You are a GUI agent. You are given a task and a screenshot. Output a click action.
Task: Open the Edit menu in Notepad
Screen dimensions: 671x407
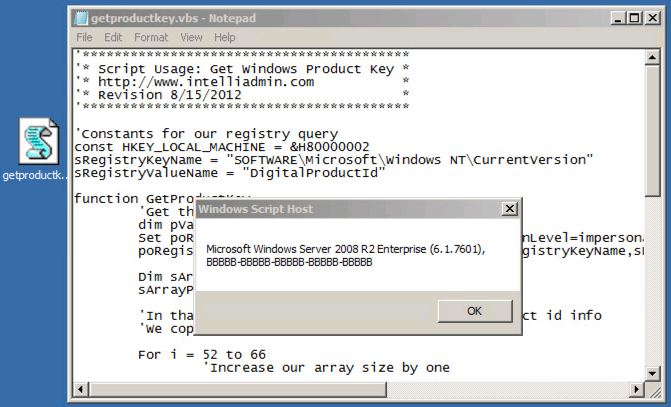(x=113, y=37)
